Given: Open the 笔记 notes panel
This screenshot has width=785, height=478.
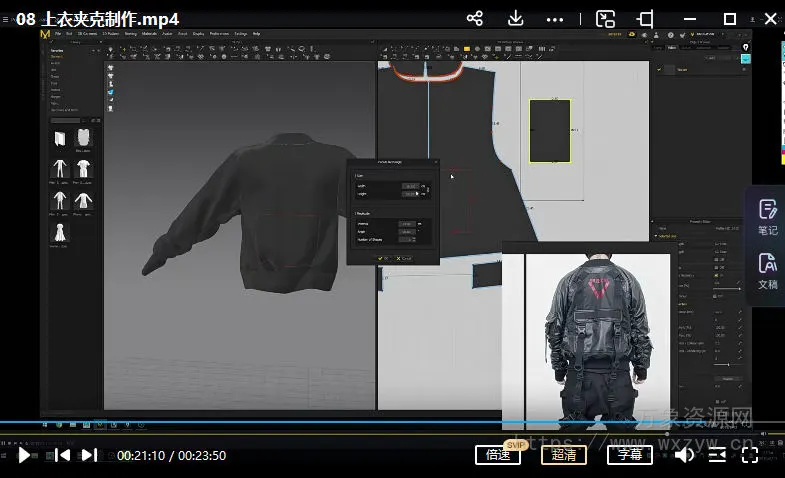Looking at the screenshot, I should [x=767, y=215].
